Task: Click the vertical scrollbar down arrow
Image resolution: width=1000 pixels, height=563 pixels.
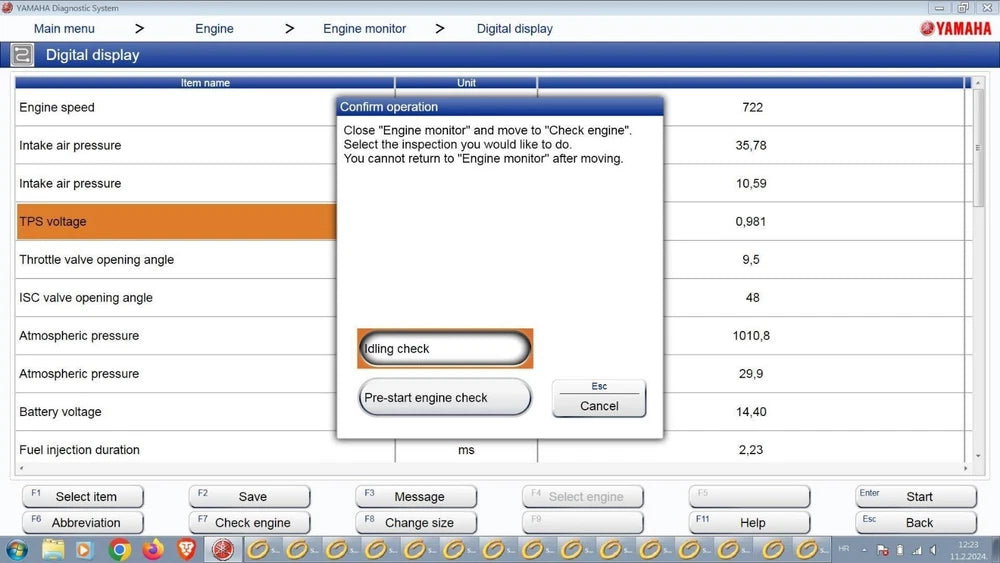Action: [x=978, y=456]
